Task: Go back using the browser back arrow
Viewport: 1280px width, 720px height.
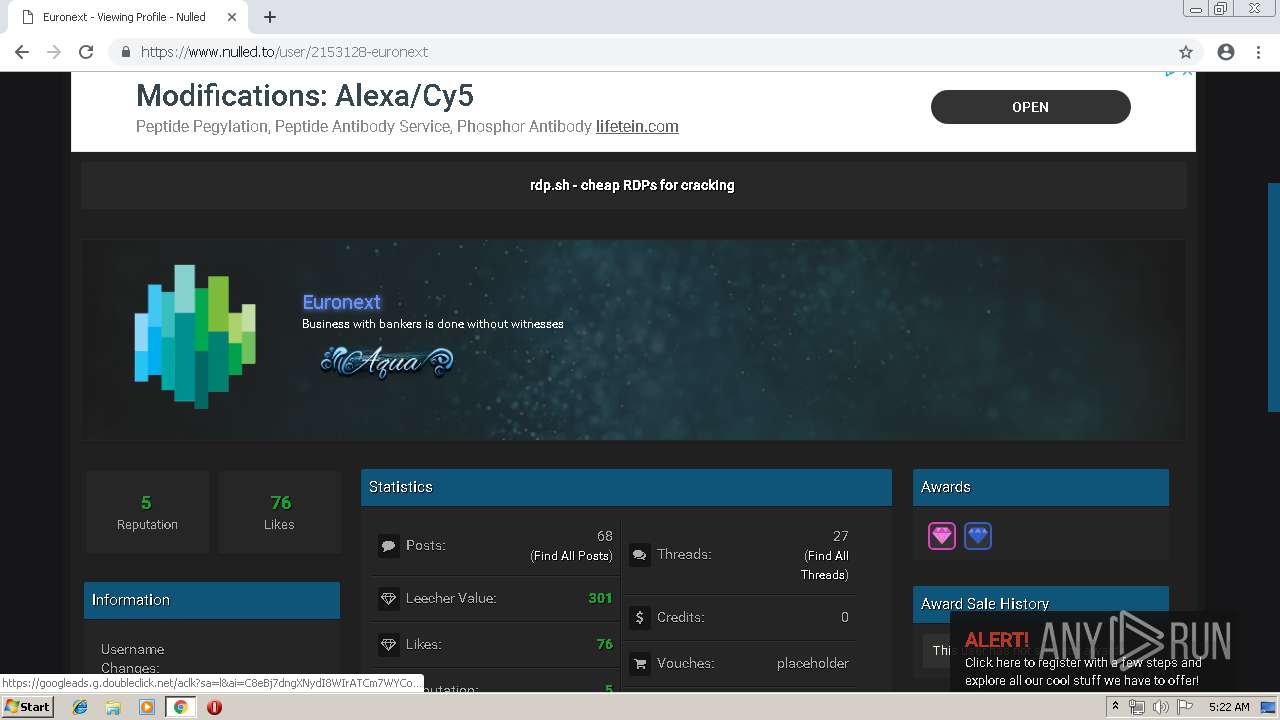Action: tap(22, 52)
